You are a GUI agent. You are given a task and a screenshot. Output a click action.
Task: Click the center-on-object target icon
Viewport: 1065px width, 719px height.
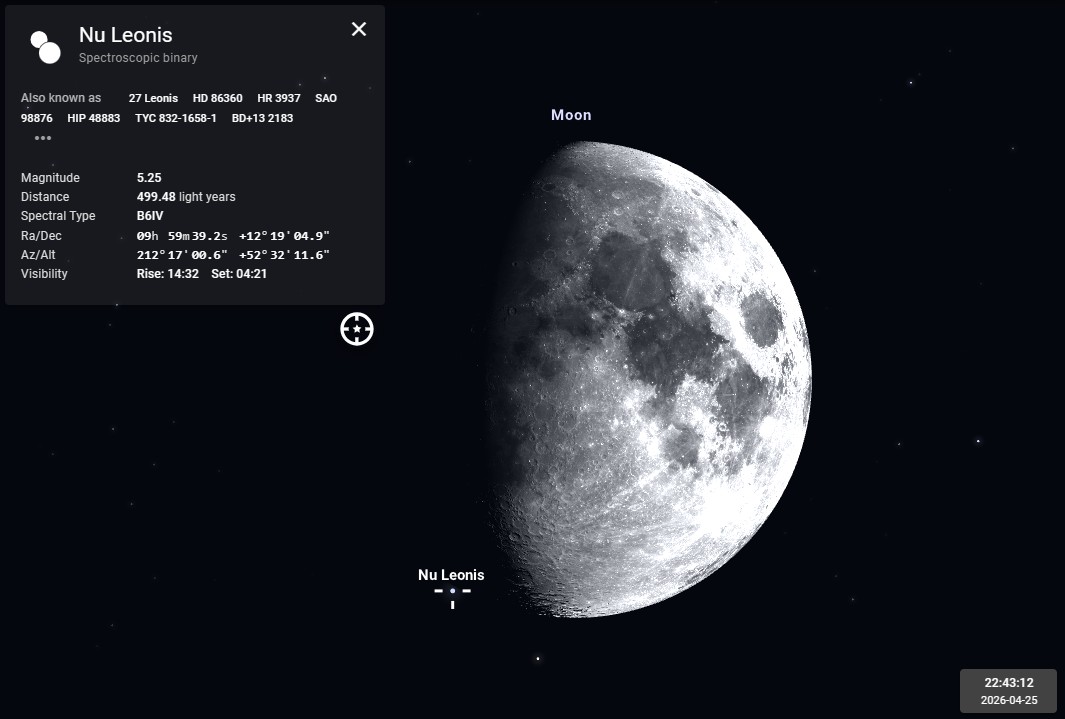pyautogui.click(x=357, y=328)
